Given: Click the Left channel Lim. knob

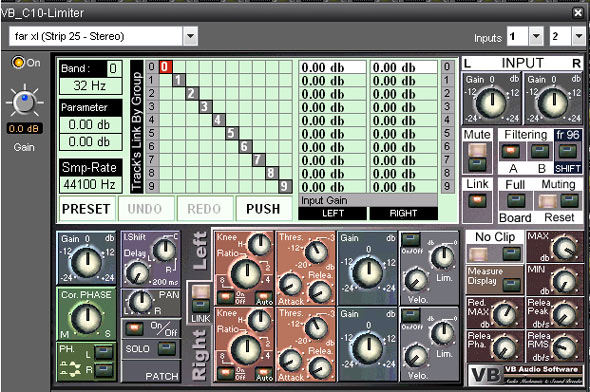Looking at the screenshot, I should pos(442,257).
